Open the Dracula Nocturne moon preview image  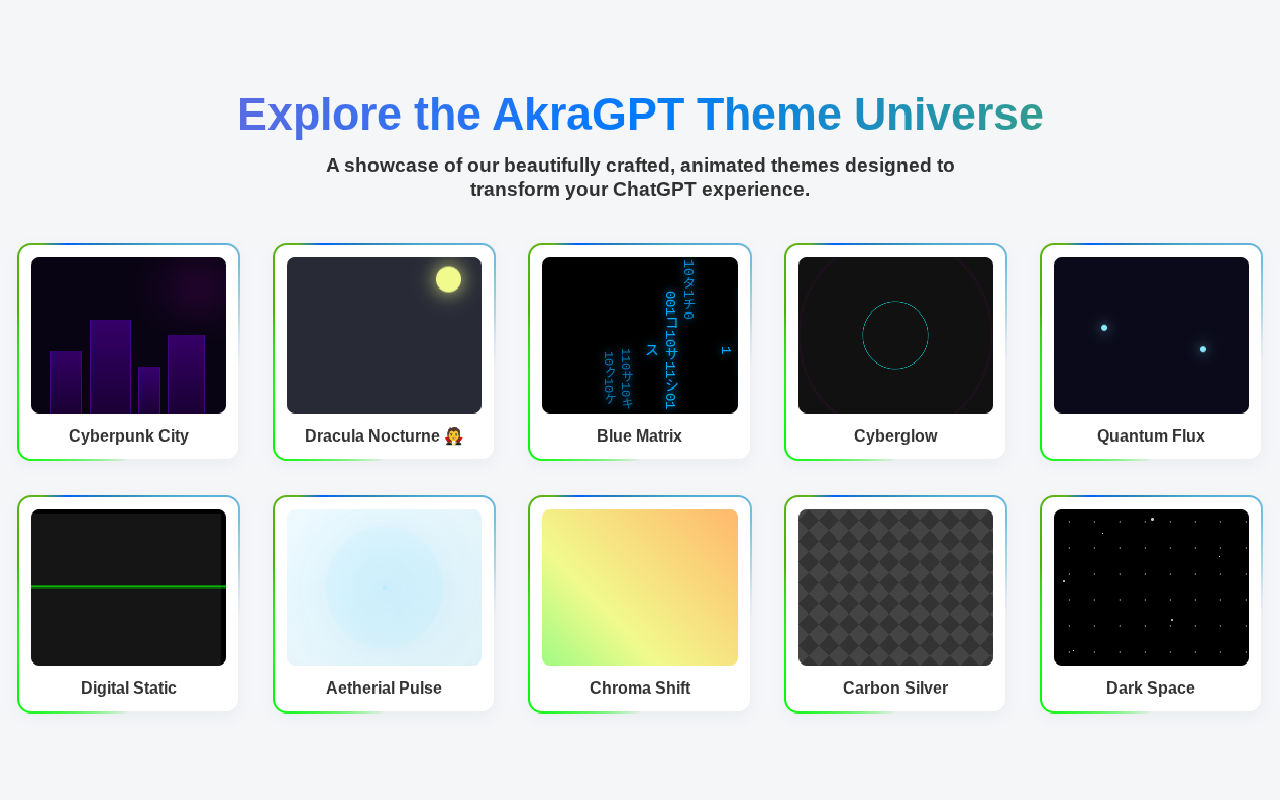(x=384, y=335)
